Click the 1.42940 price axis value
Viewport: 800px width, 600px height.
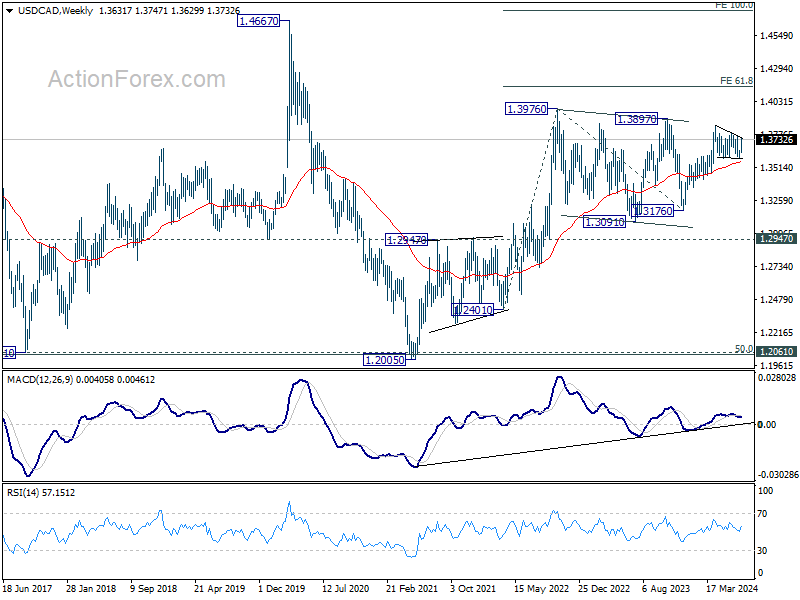pyautogui.click(x=777, y=68)
